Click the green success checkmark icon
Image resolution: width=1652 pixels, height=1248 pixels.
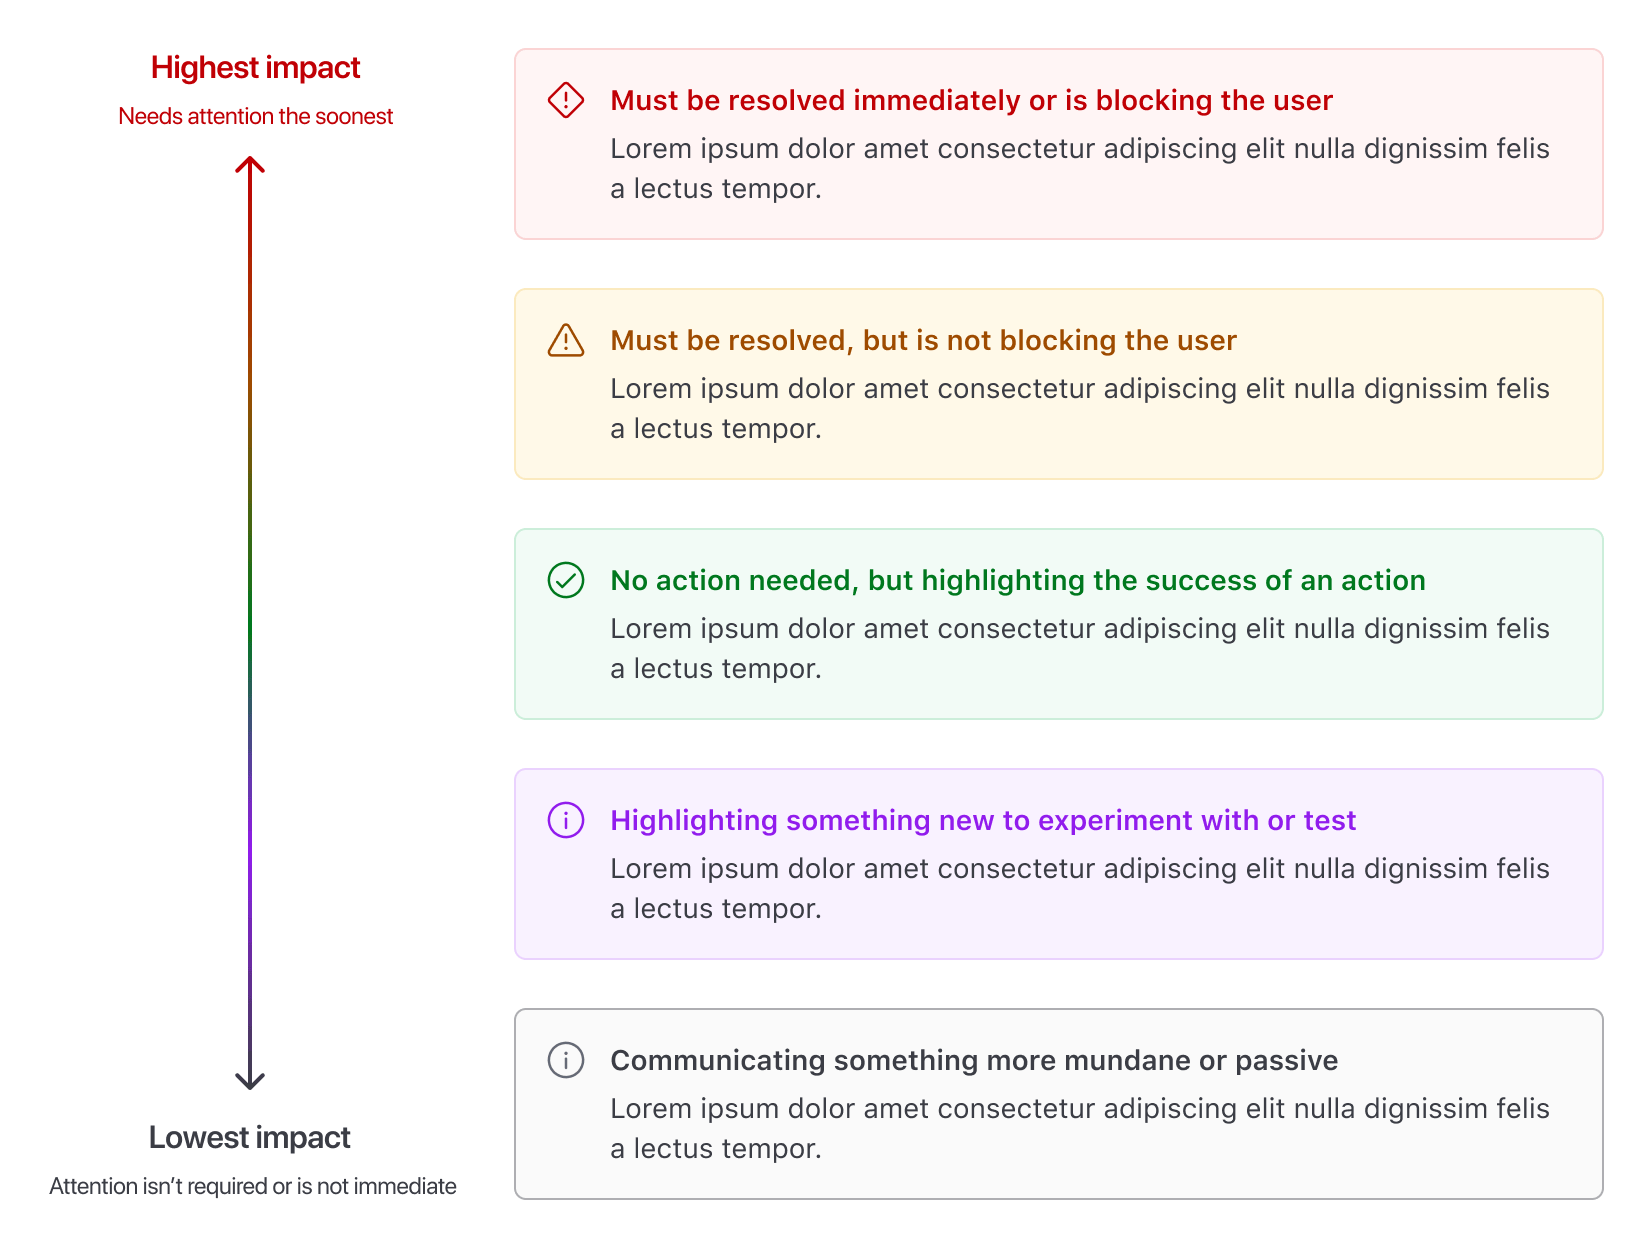click(x=565, y=580)
